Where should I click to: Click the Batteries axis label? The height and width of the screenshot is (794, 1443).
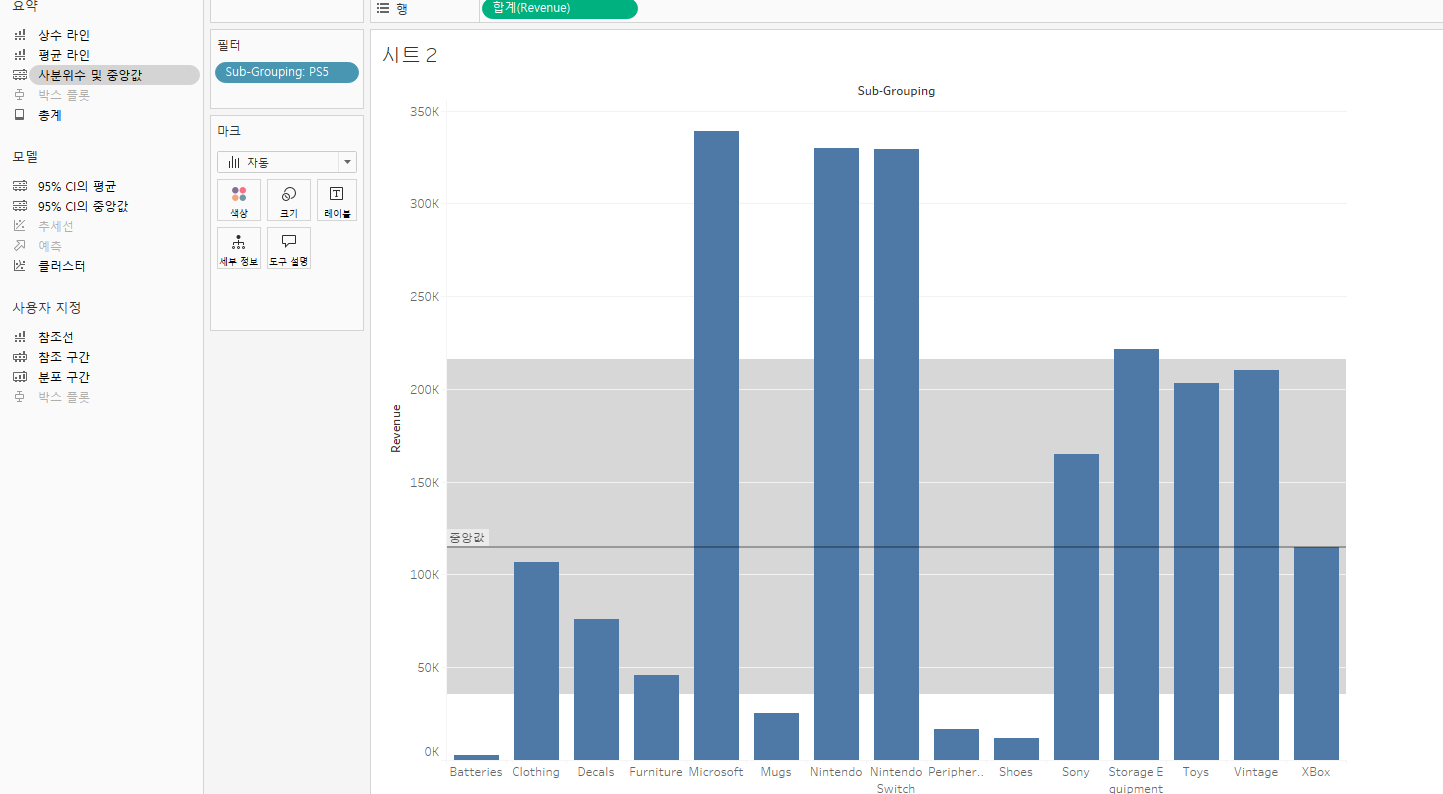coord(476,772)
